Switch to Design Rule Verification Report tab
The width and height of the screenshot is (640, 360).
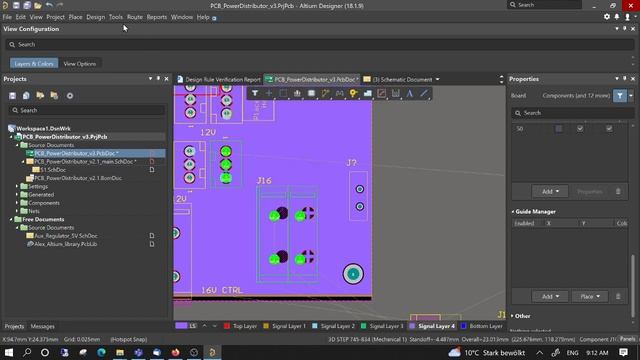point(219,79)
